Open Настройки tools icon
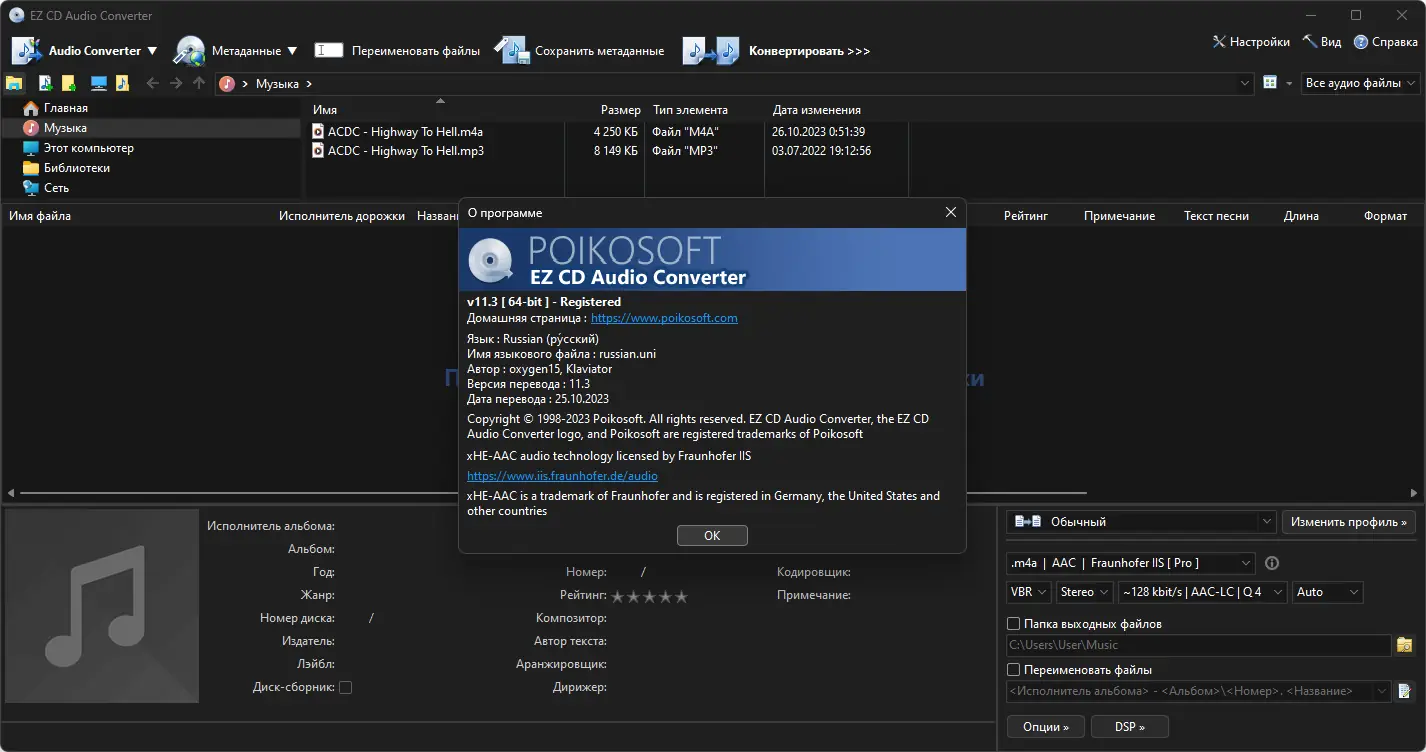 click(x=1219, y=42)
